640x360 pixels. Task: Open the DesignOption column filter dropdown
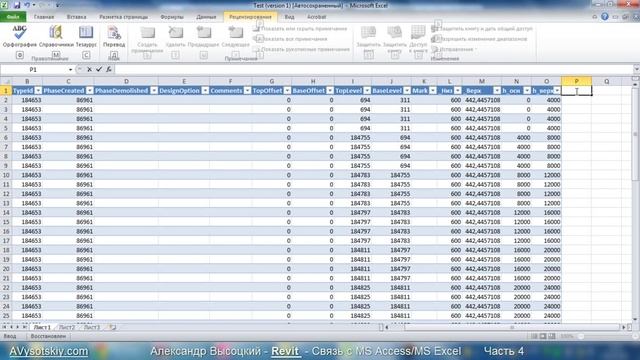tap(205, 91)
